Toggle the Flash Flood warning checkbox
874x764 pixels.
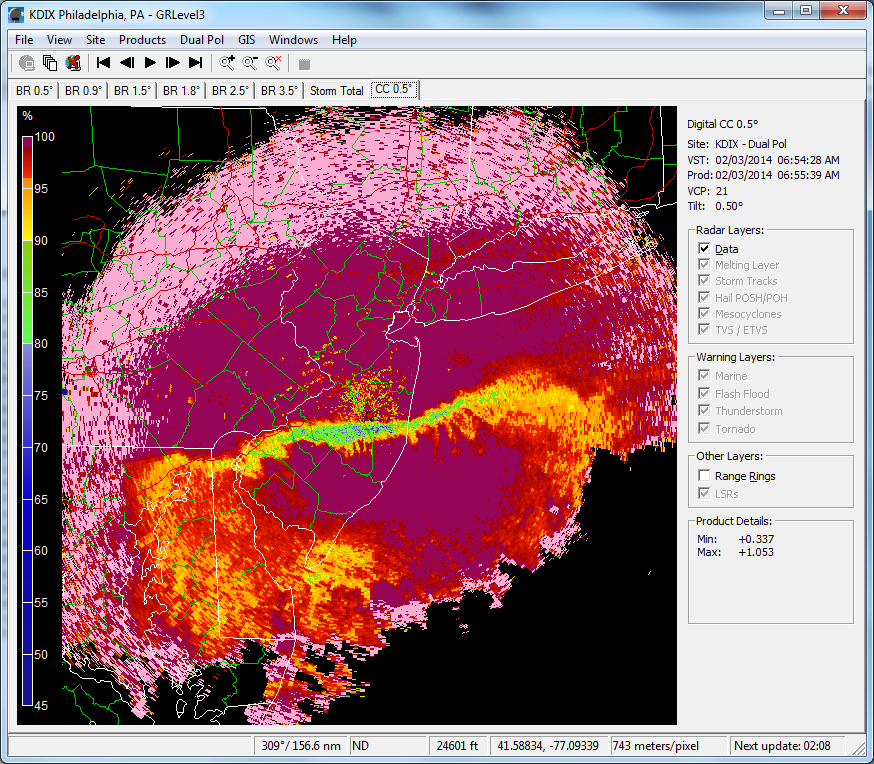pyautogui.click(x=704, y=393)
